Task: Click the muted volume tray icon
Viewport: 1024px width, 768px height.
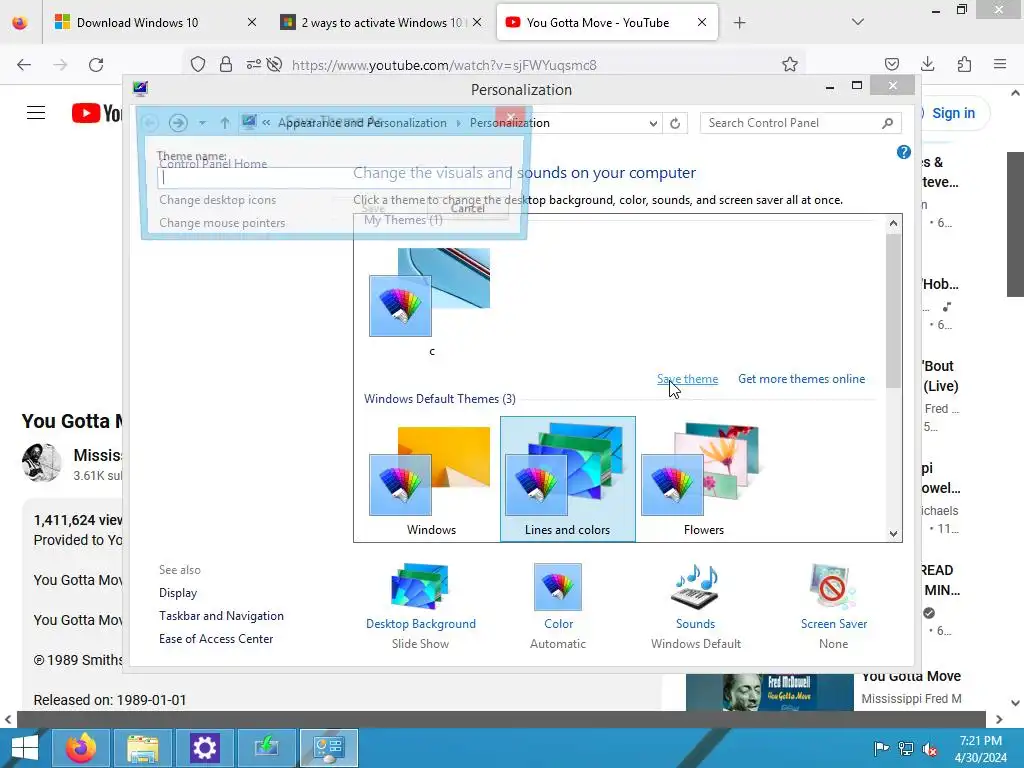Action: point(930,748)
